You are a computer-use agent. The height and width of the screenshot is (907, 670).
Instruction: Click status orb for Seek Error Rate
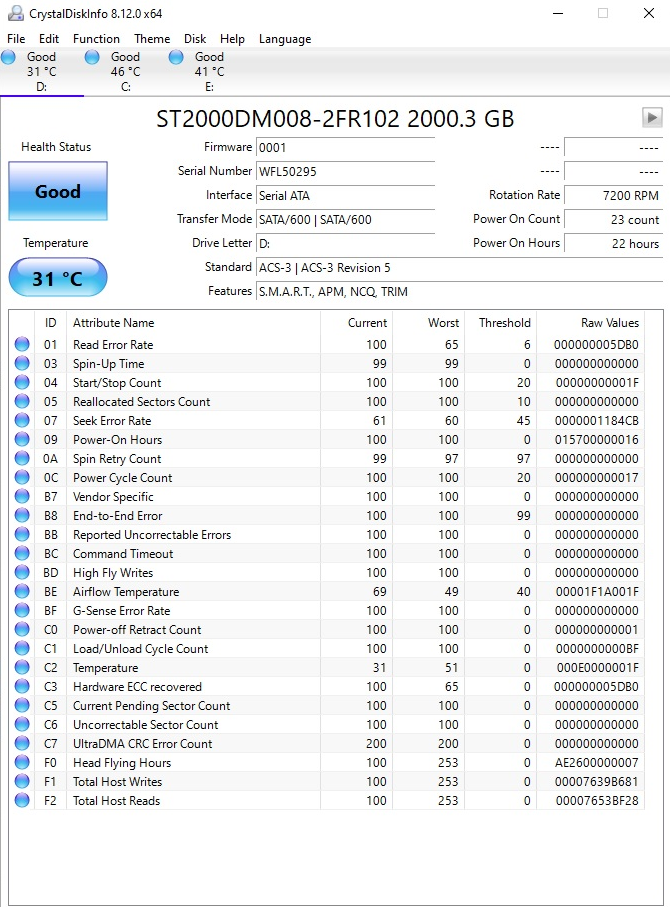click(22, 421)
